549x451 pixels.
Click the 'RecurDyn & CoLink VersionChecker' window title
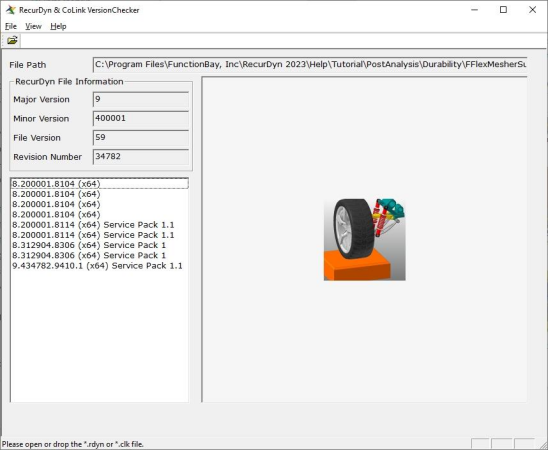[x=79, y=10]
